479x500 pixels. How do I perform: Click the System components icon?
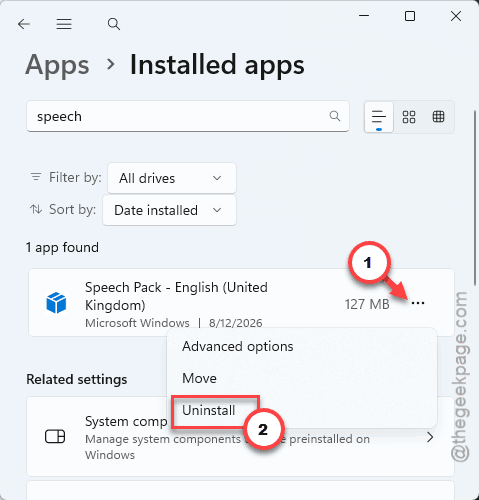(55, 436)
